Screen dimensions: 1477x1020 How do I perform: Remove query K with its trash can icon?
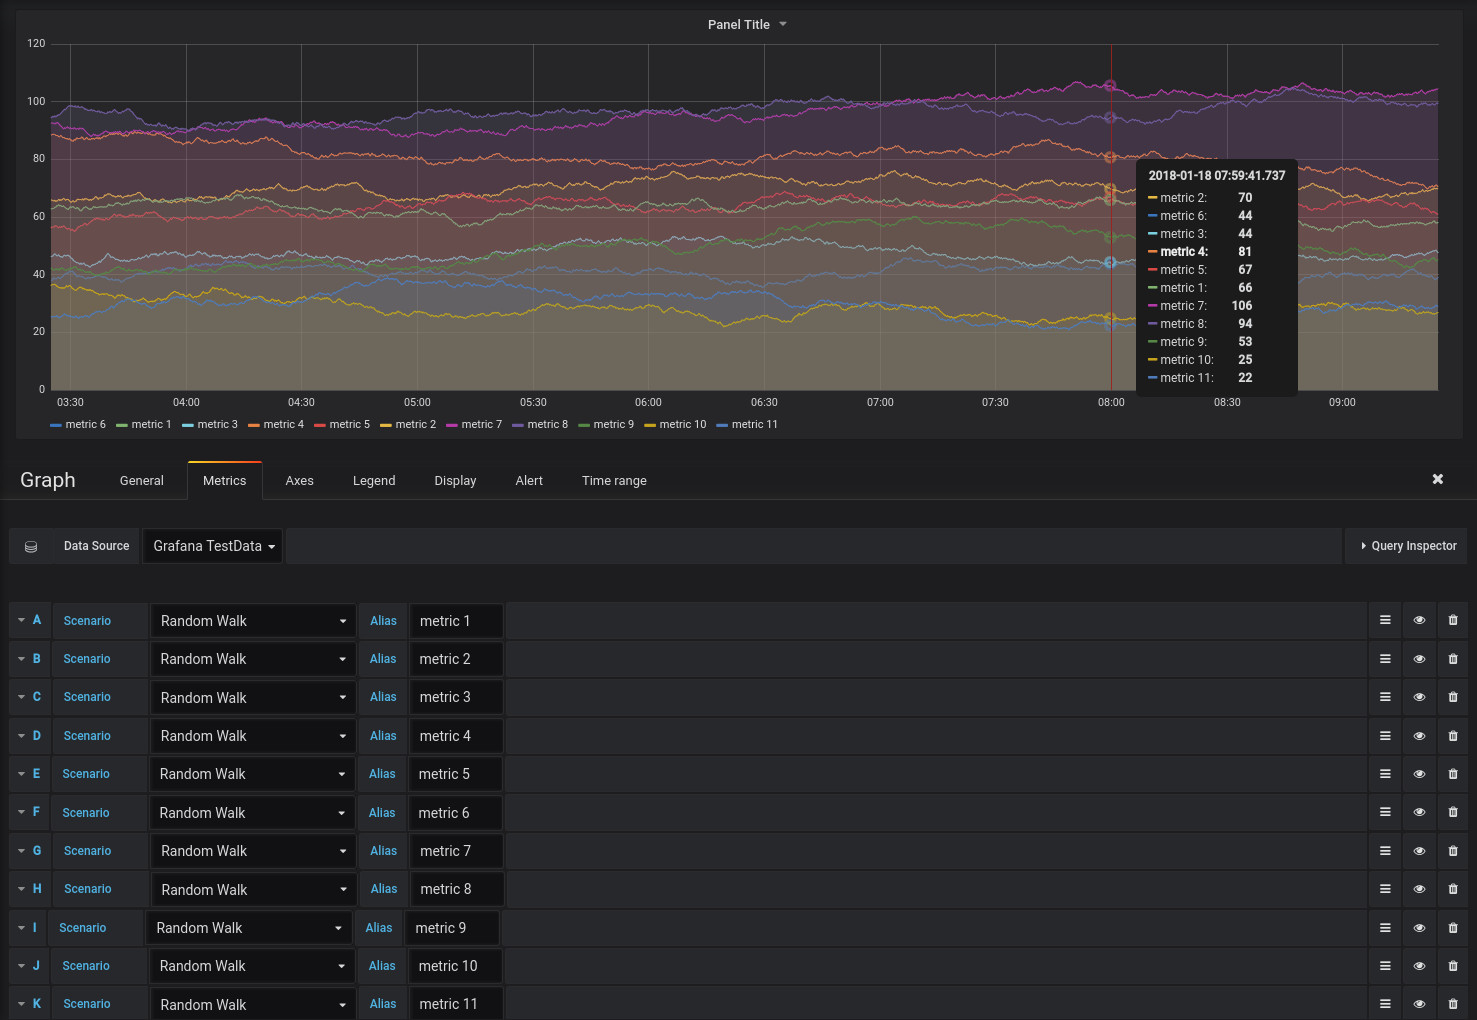pos(1453,1003)
